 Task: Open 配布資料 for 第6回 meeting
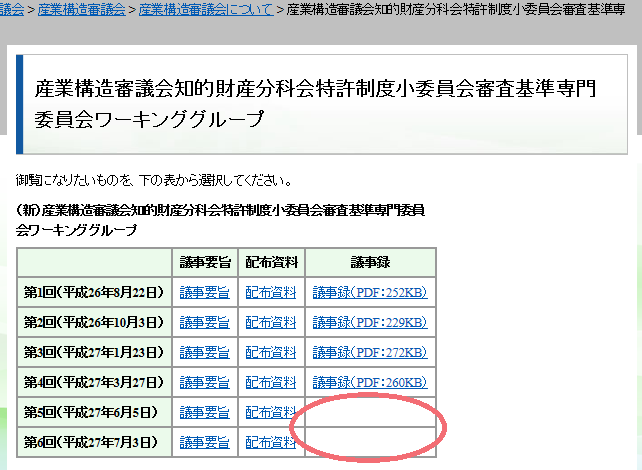coord(271,442)
